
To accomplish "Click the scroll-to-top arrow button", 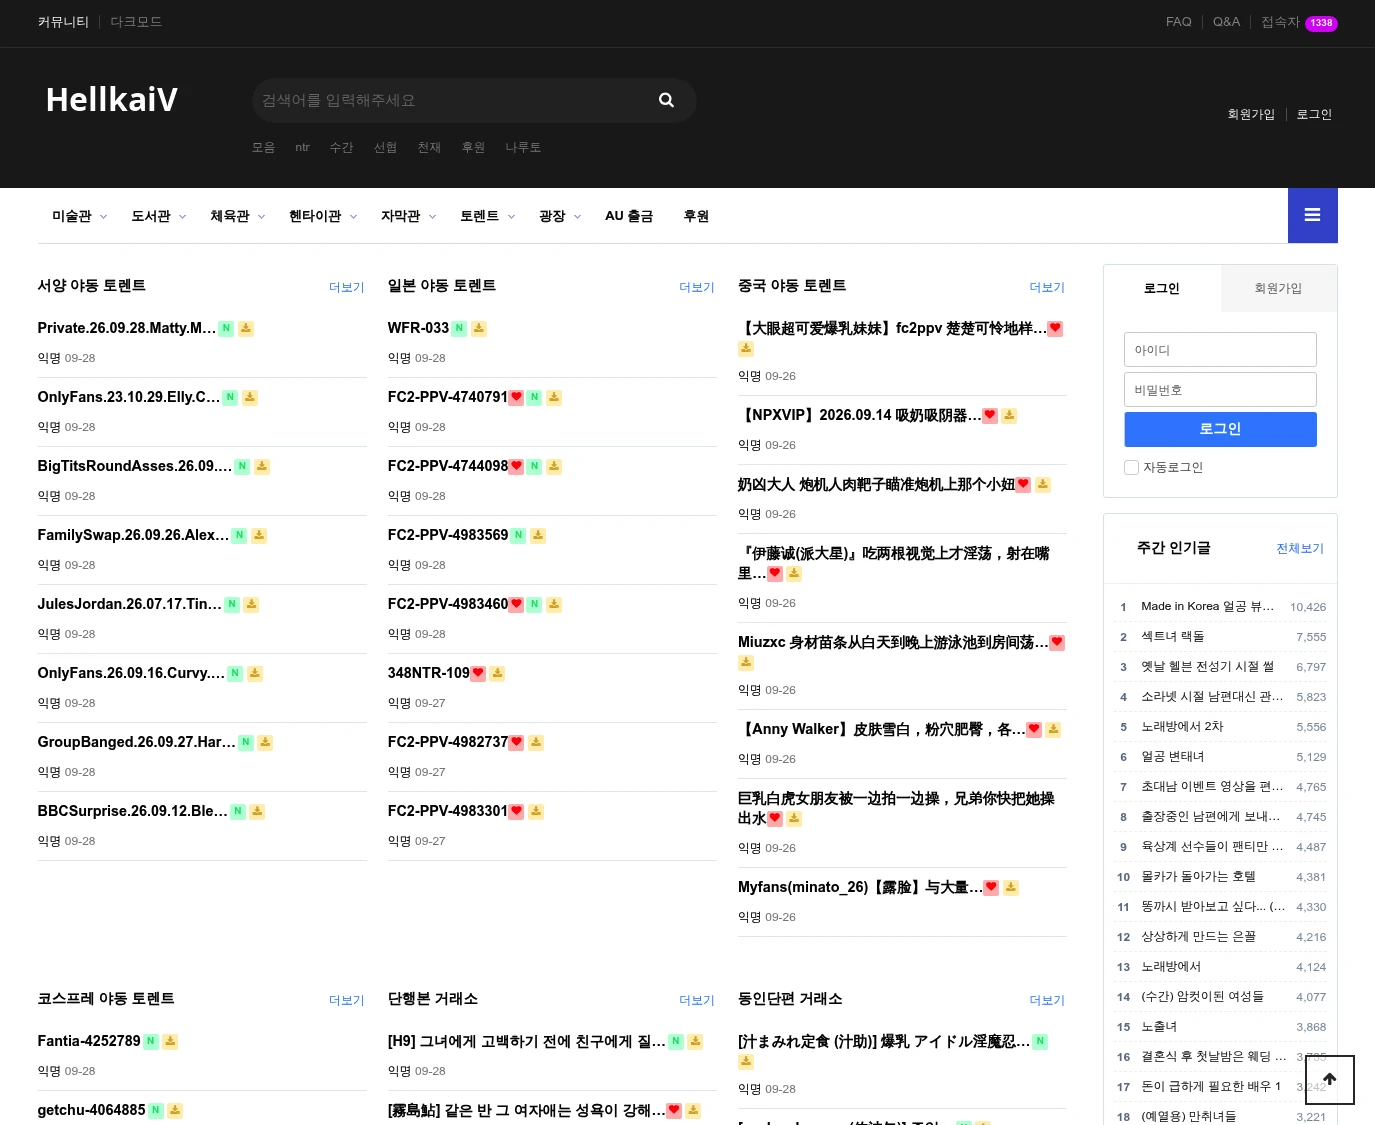I will pyautogui.click(x=1330, y=1080).
